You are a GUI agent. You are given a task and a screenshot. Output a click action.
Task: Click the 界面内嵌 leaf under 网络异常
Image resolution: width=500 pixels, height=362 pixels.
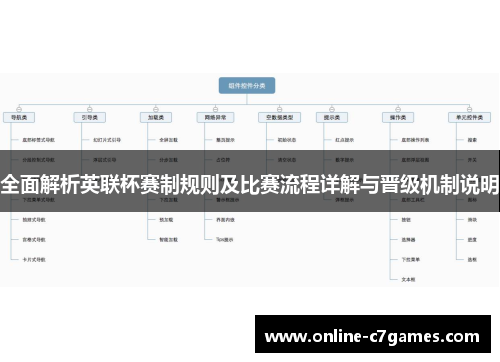coord(226,220)
